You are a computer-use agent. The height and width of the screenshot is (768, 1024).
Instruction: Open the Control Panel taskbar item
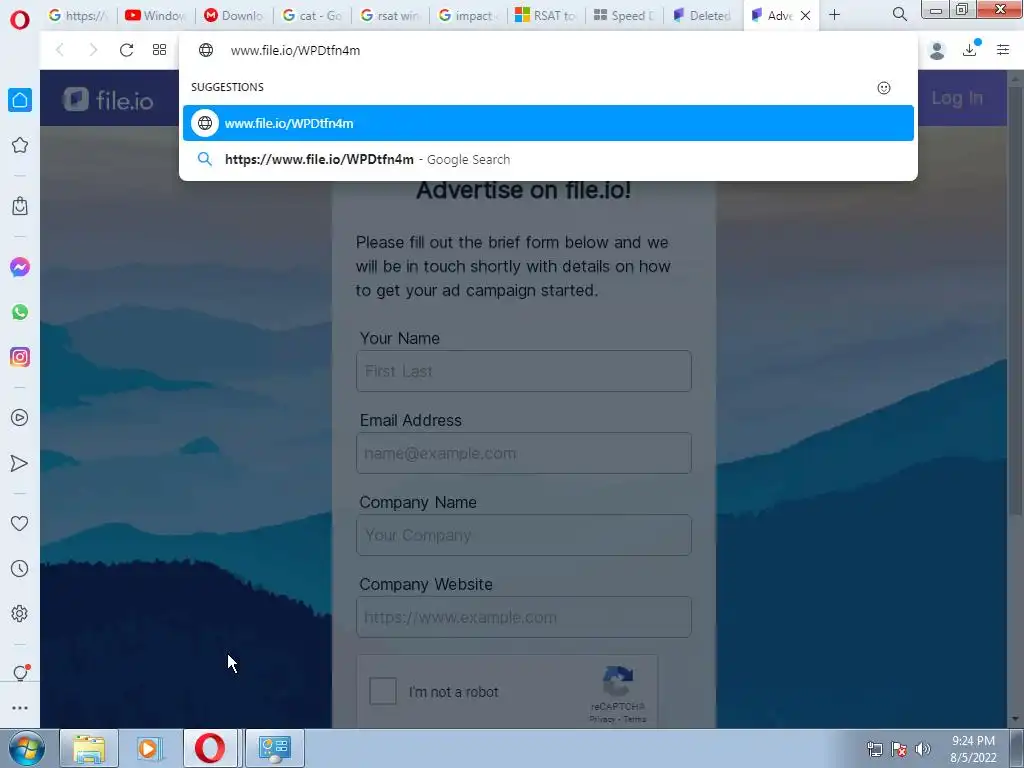click(274, 748)
